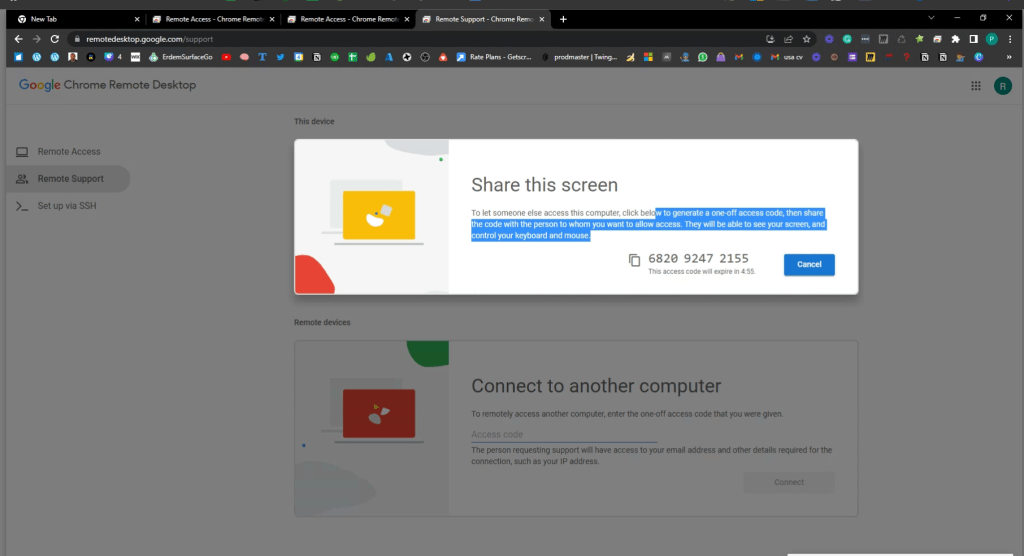Select Remote Access in the sidebar
This screenshot has width=1024, height=556.
tap(68, 152)
